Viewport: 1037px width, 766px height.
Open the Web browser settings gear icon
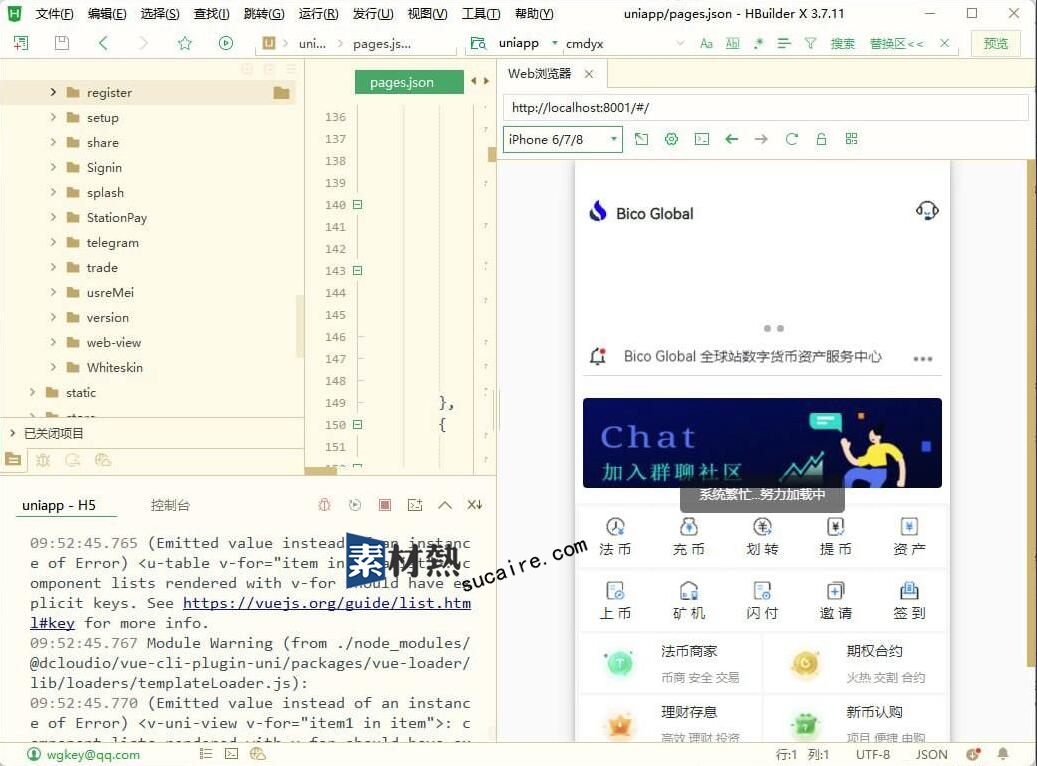pos(671,139)
